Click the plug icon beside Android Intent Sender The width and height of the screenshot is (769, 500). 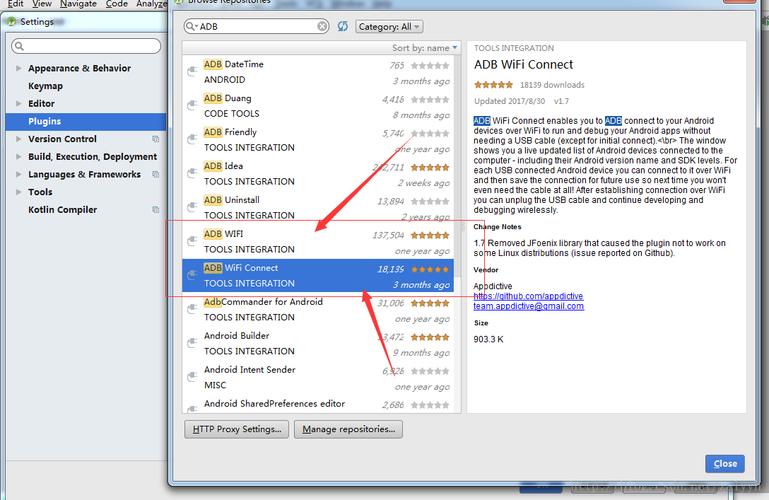click(192, 376)
